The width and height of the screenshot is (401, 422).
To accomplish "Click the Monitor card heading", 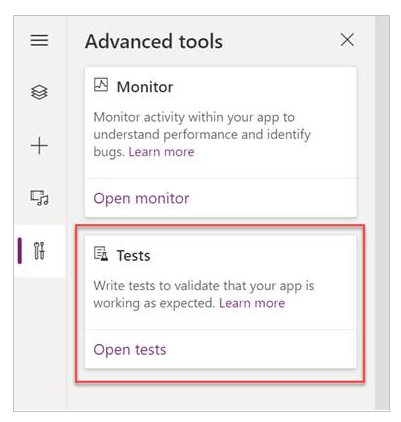I will tap(145, 87).
